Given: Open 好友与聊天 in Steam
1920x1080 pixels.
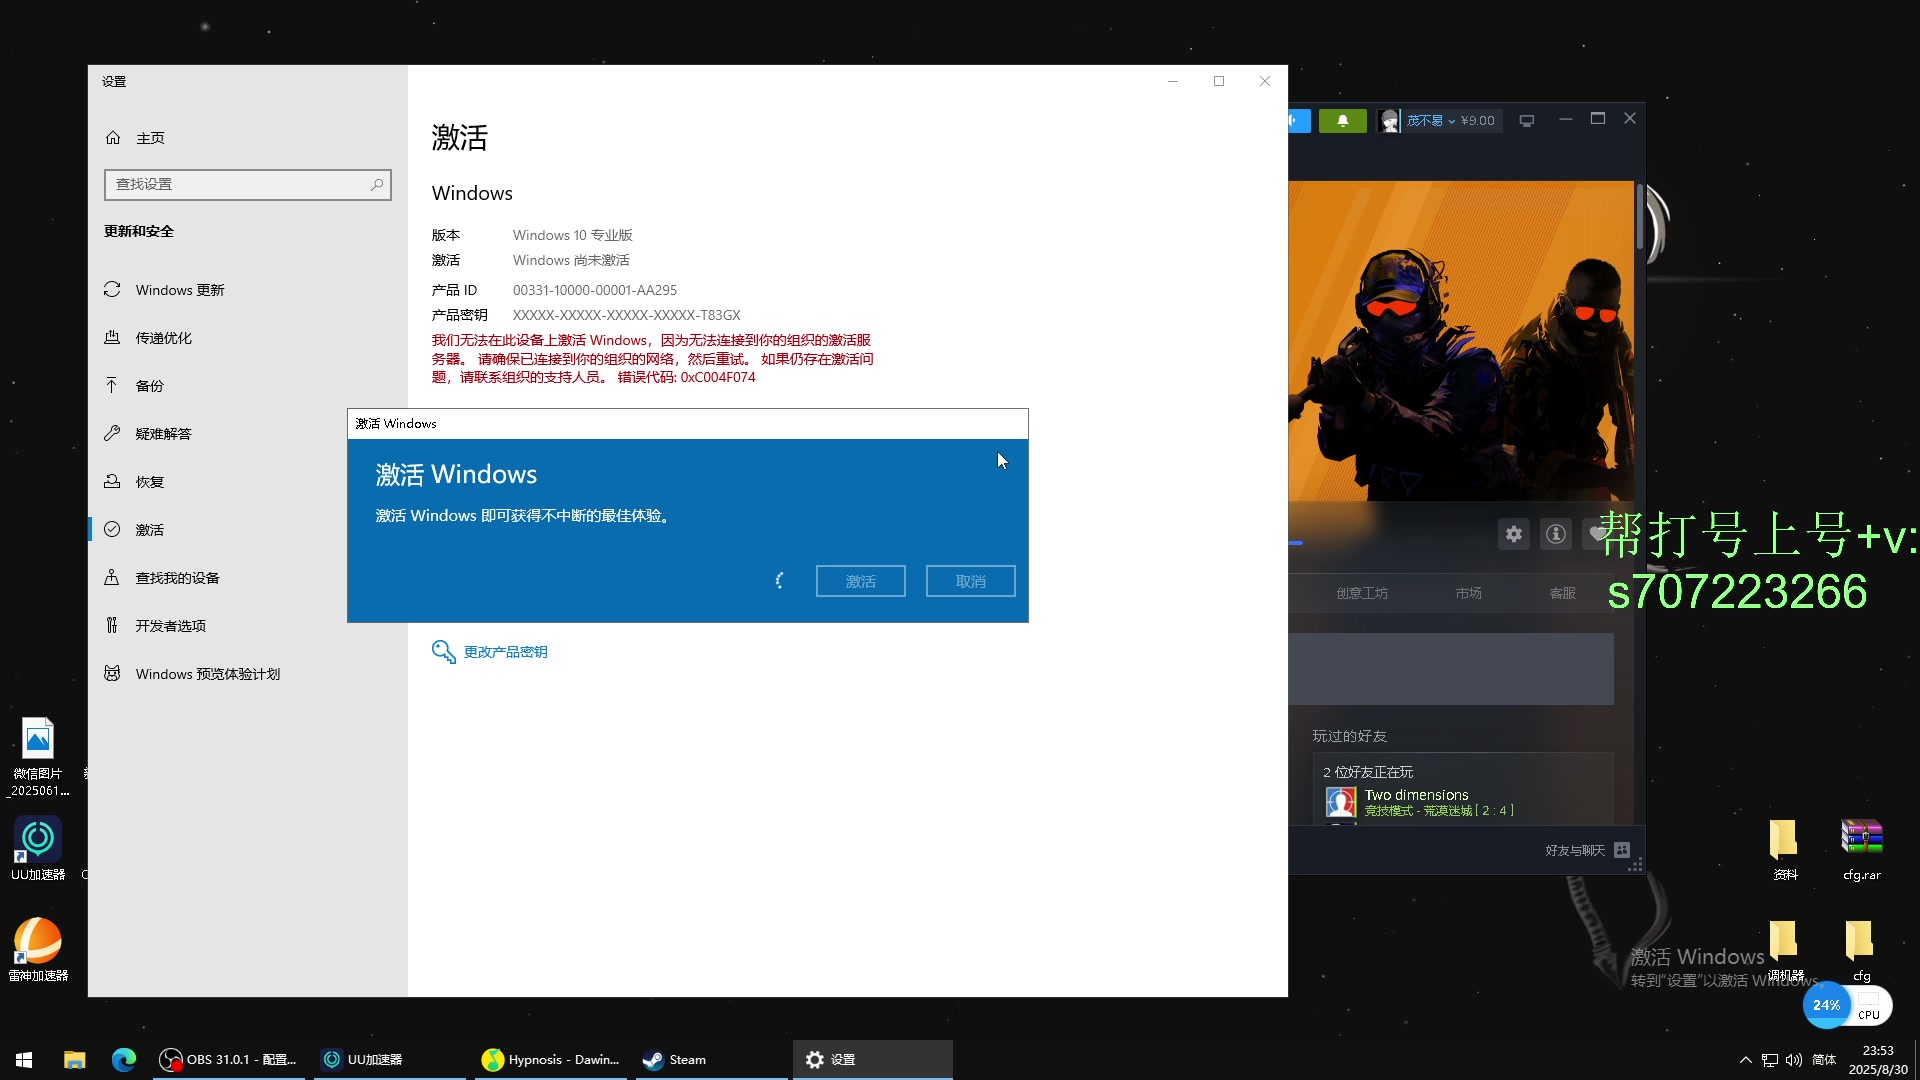Looking at the screenshot, I should 1586,850.
